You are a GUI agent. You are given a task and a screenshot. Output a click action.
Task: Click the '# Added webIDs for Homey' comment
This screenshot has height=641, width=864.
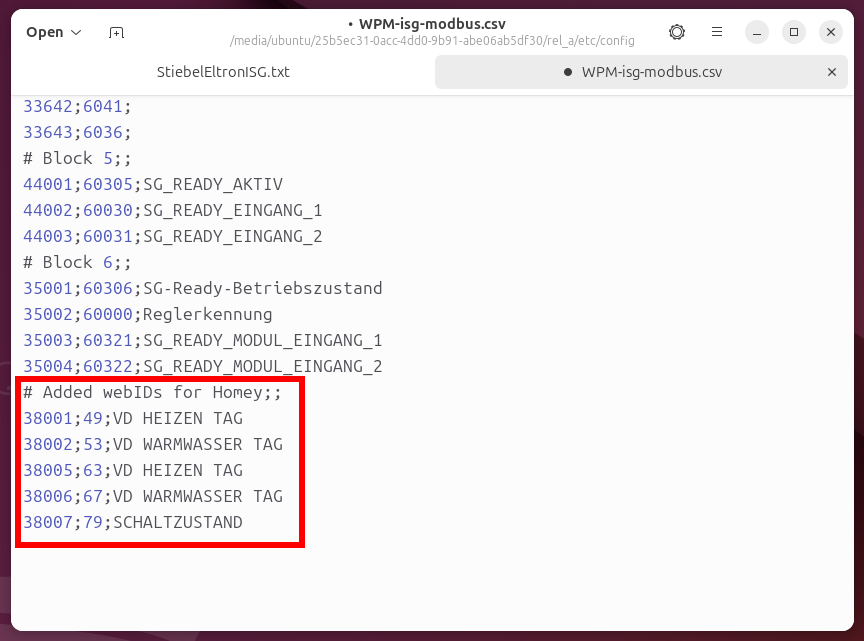(152, 392)
